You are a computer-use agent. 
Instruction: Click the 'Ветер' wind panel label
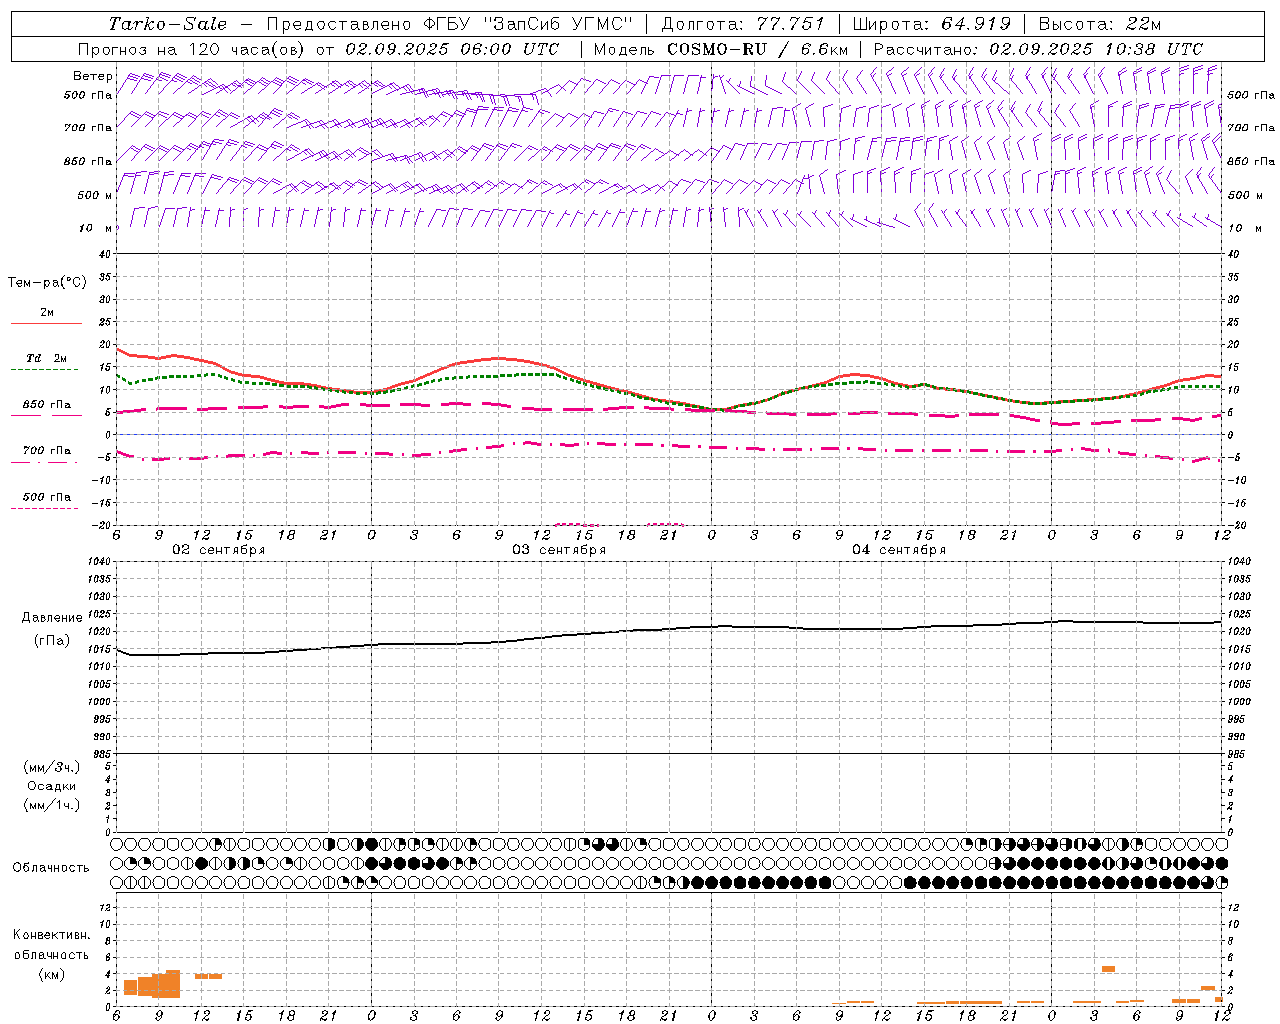point(92,76)
